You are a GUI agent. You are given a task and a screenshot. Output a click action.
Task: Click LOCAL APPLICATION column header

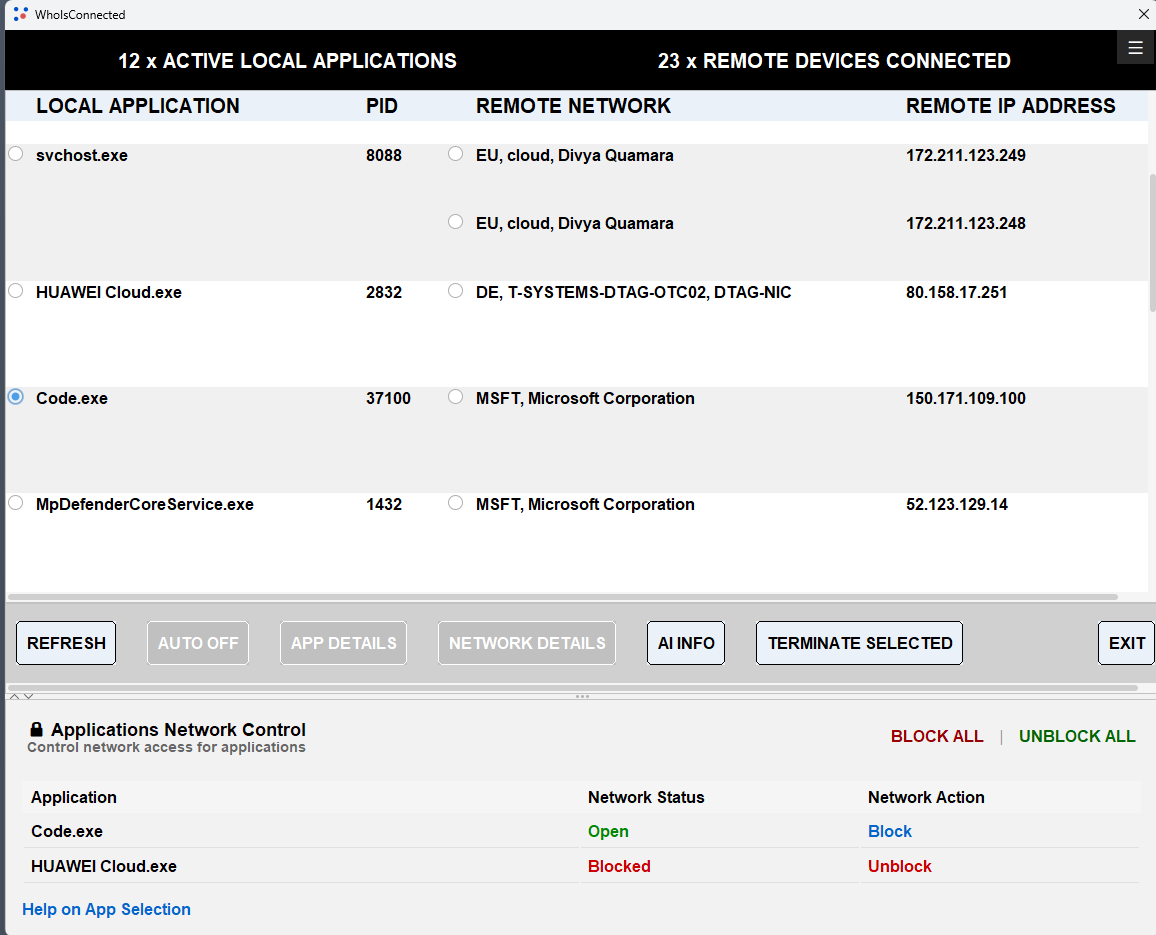point(138,105)
